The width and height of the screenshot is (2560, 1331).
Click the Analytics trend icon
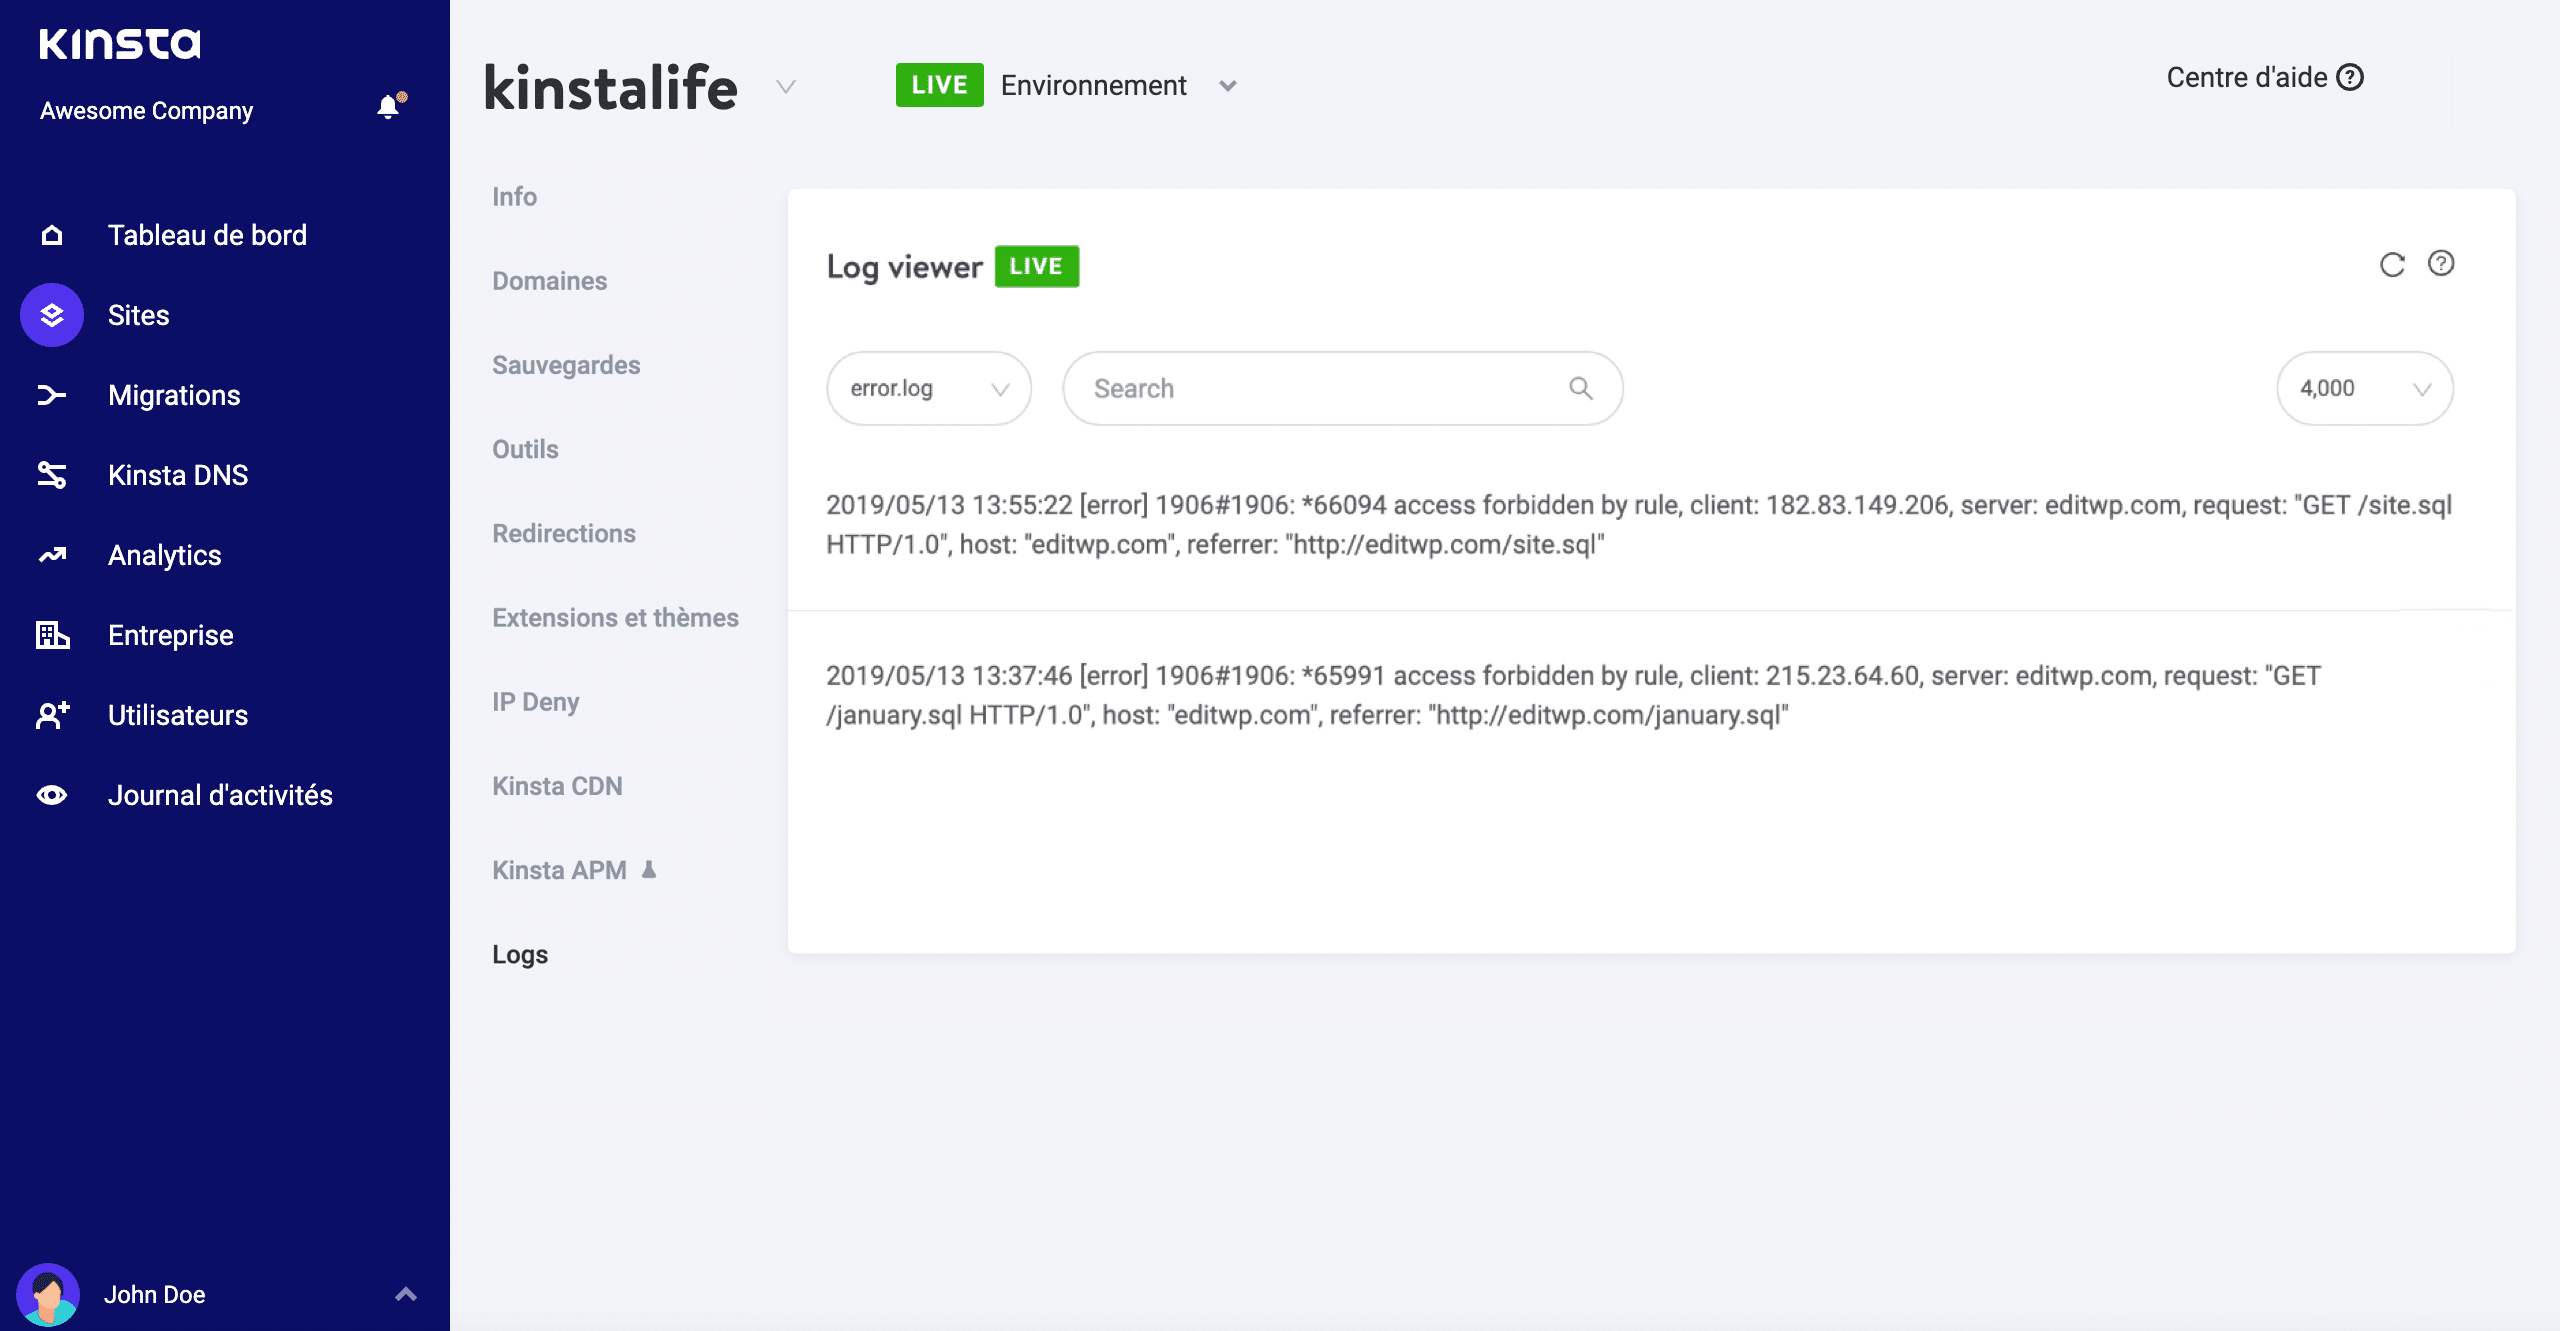pyautogui.click(x=52, y=555)
